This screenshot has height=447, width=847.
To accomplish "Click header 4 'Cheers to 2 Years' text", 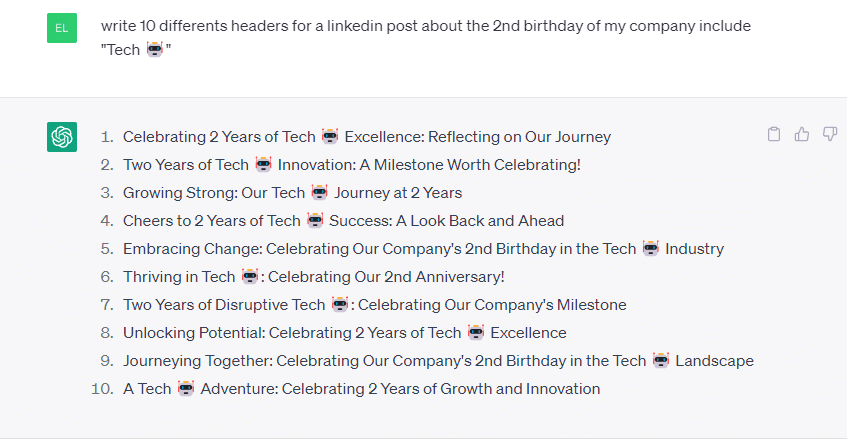I will [x=344, y=221].
